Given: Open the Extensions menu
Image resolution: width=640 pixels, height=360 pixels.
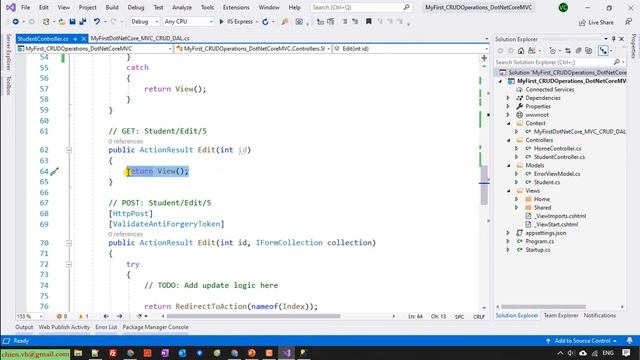Looking at the screenshot, I should click(236, 7).
